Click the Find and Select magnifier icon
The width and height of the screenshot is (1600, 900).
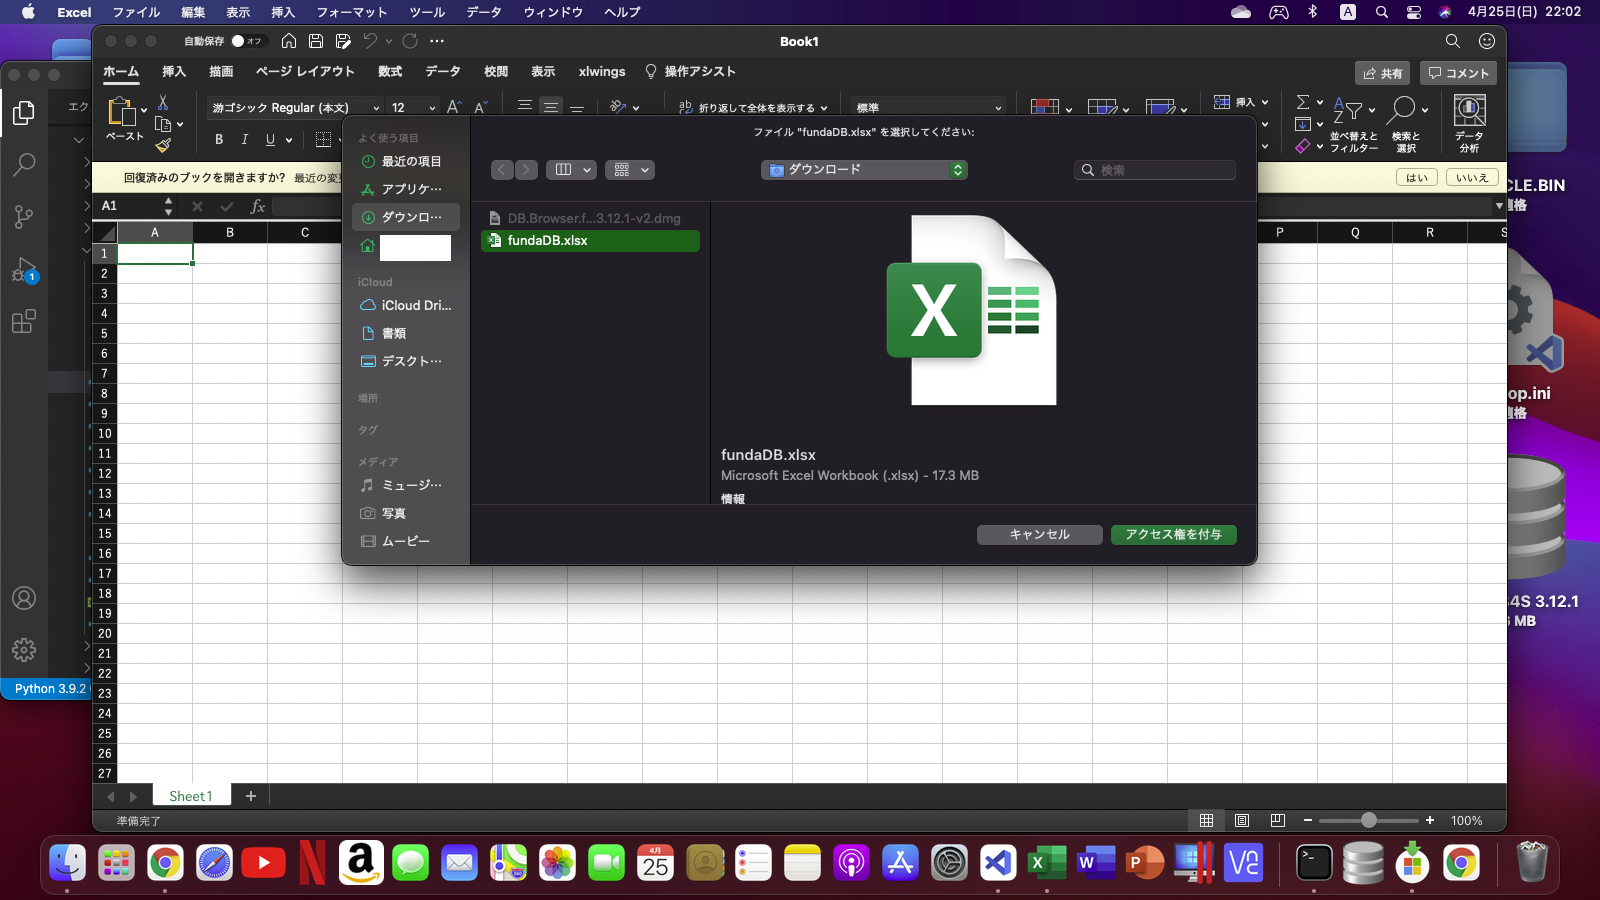coord(1404,110)
